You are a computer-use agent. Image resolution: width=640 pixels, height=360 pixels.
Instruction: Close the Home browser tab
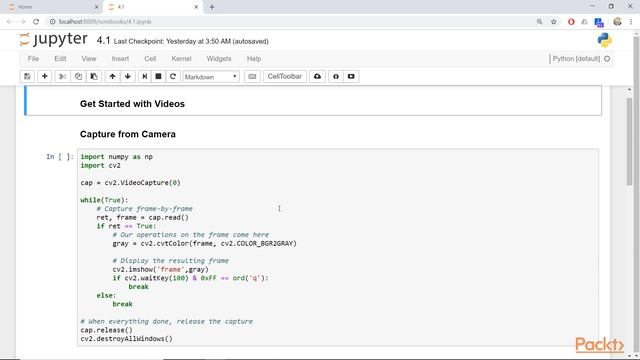(96, 7)
